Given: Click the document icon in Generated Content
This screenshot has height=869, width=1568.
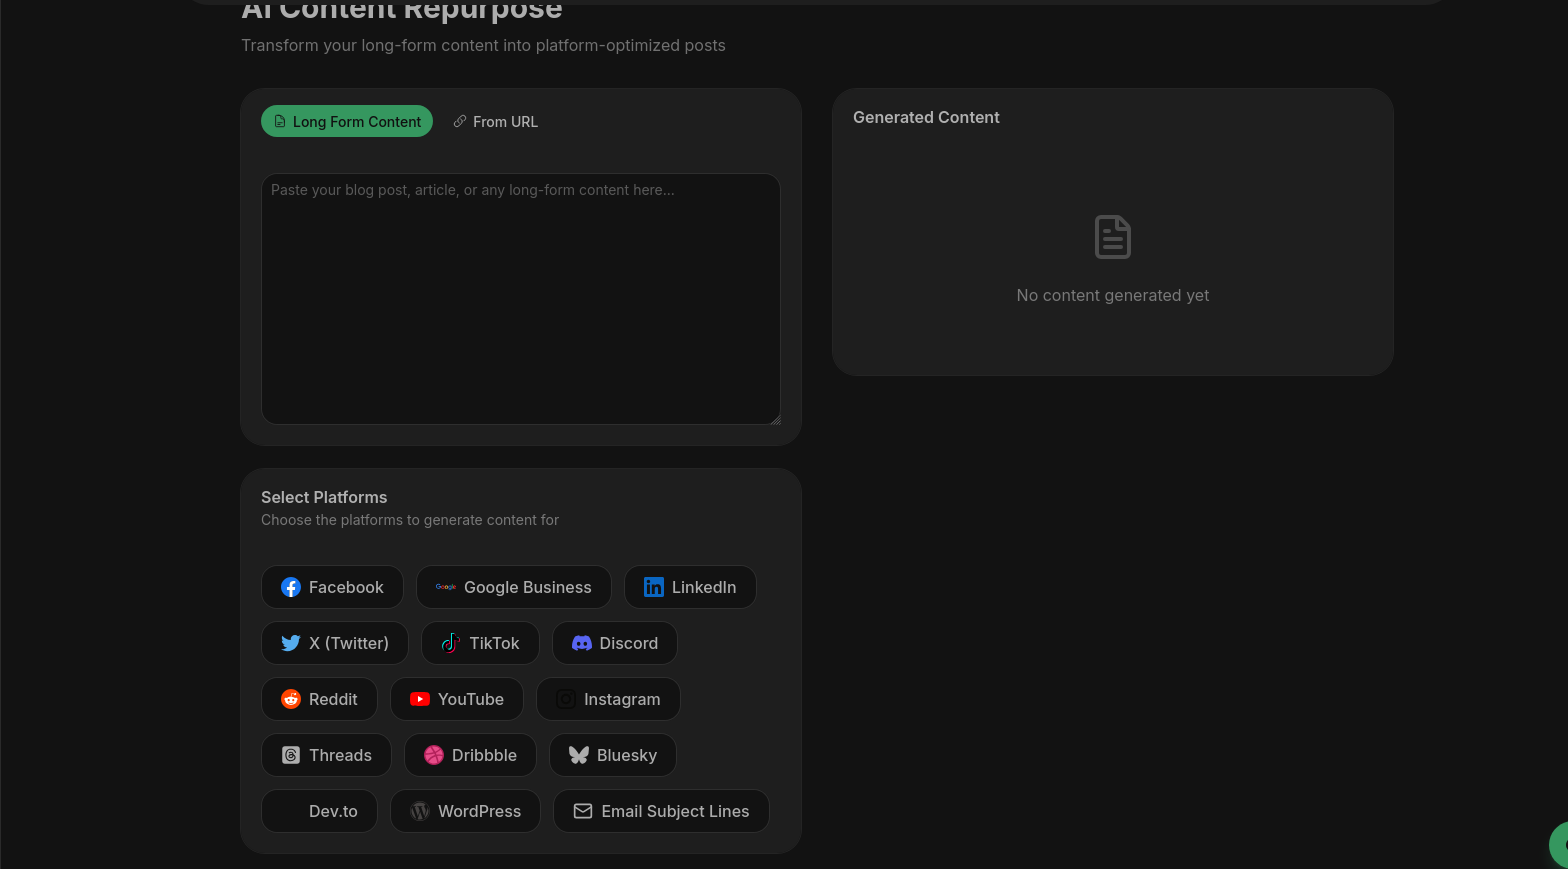Looking at the screenshot, I should click(1113, 237).
